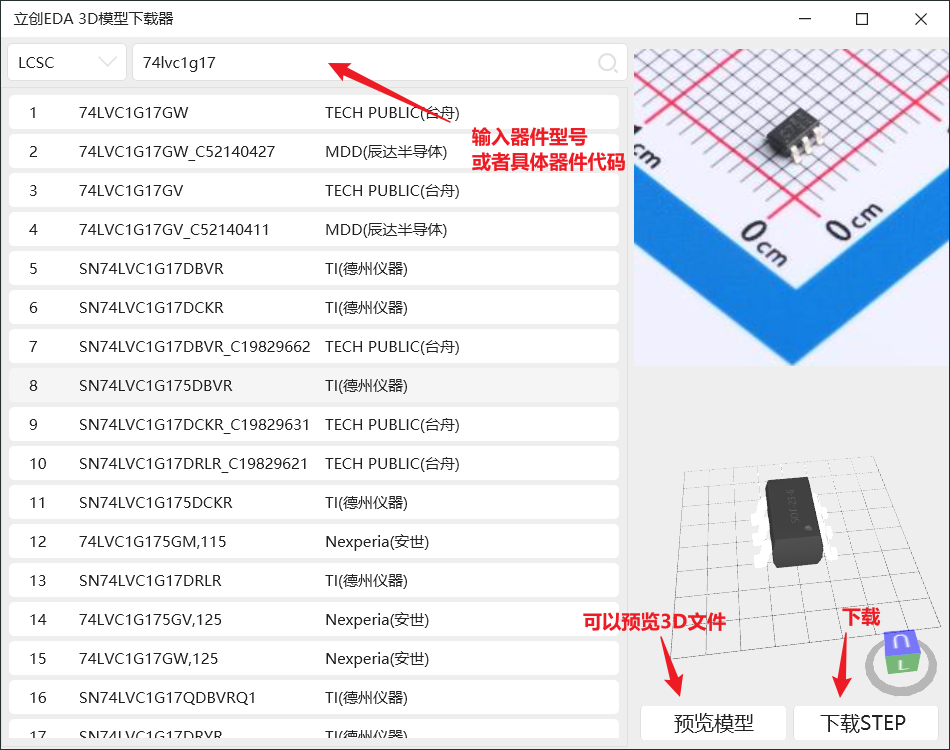Click the 下载STEP button
The image size is (950, 750).
[864, 722]
